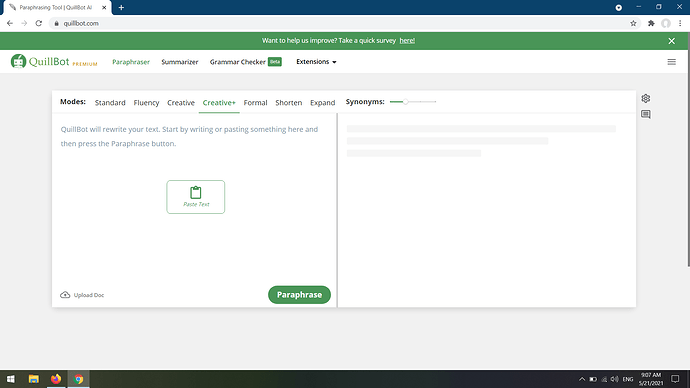Click the Synonyms slider handle
The image size is (690, 388).
[406, 102]
